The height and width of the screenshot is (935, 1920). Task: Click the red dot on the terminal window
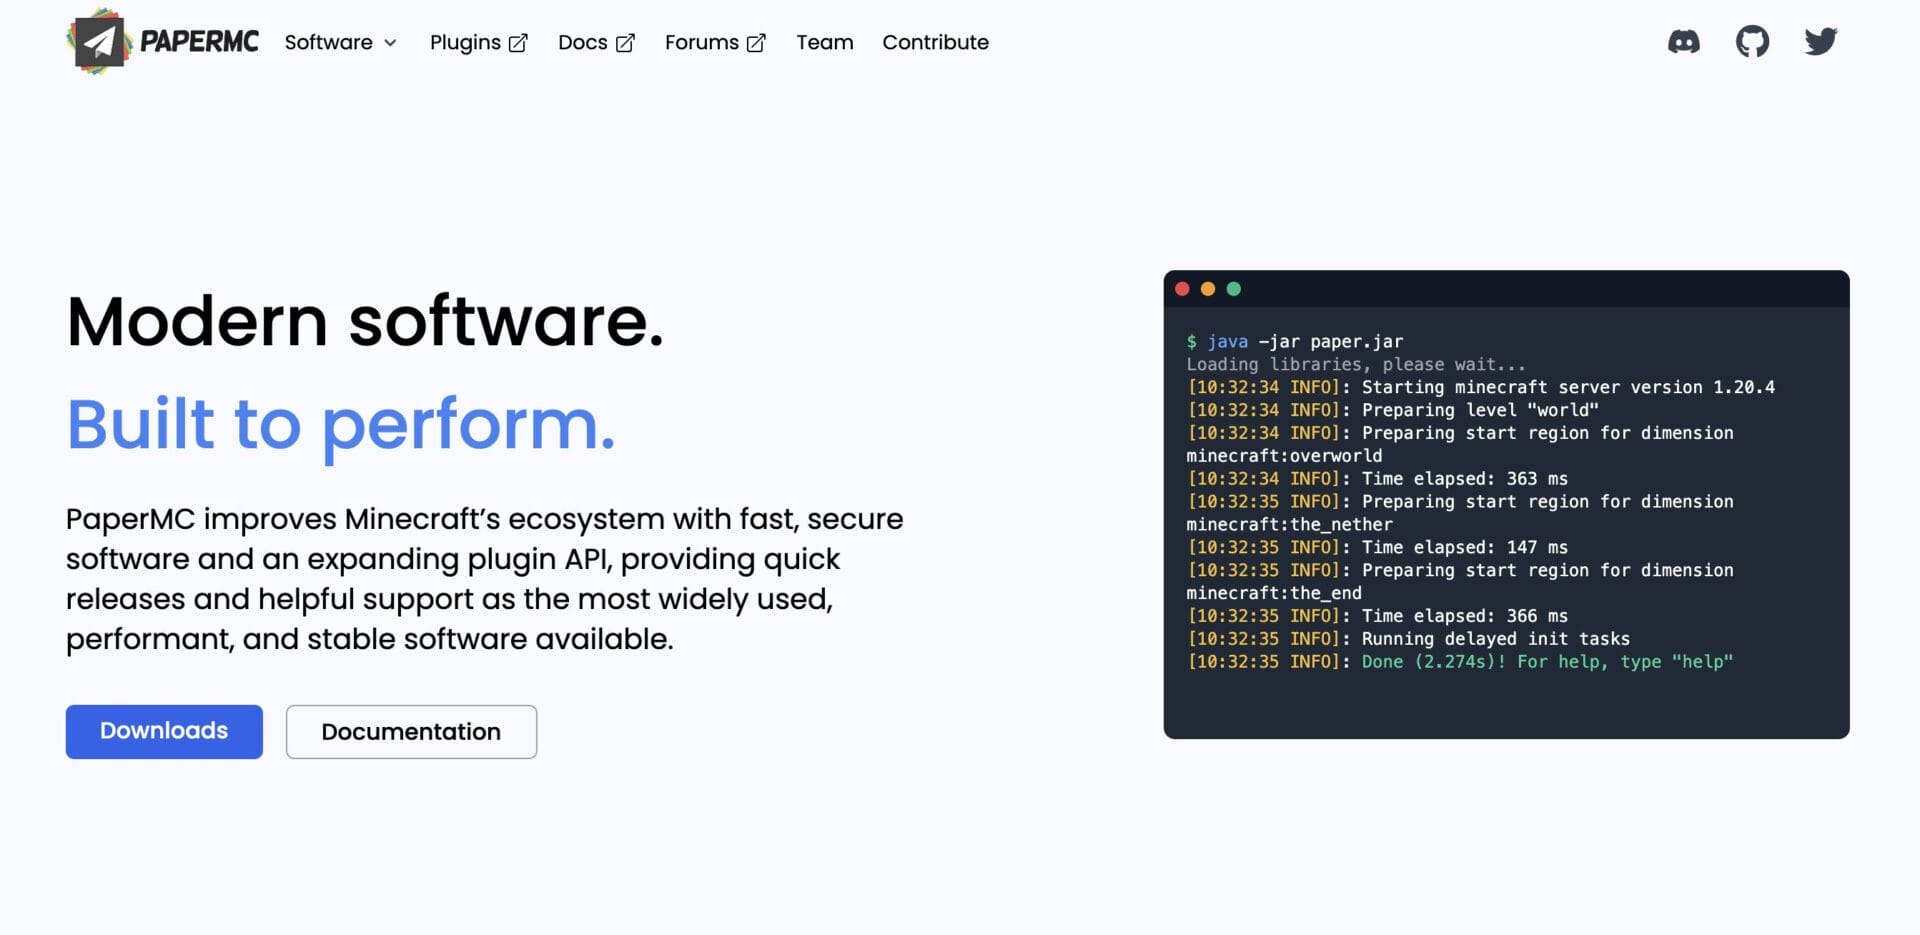[x=1182, y=289]
